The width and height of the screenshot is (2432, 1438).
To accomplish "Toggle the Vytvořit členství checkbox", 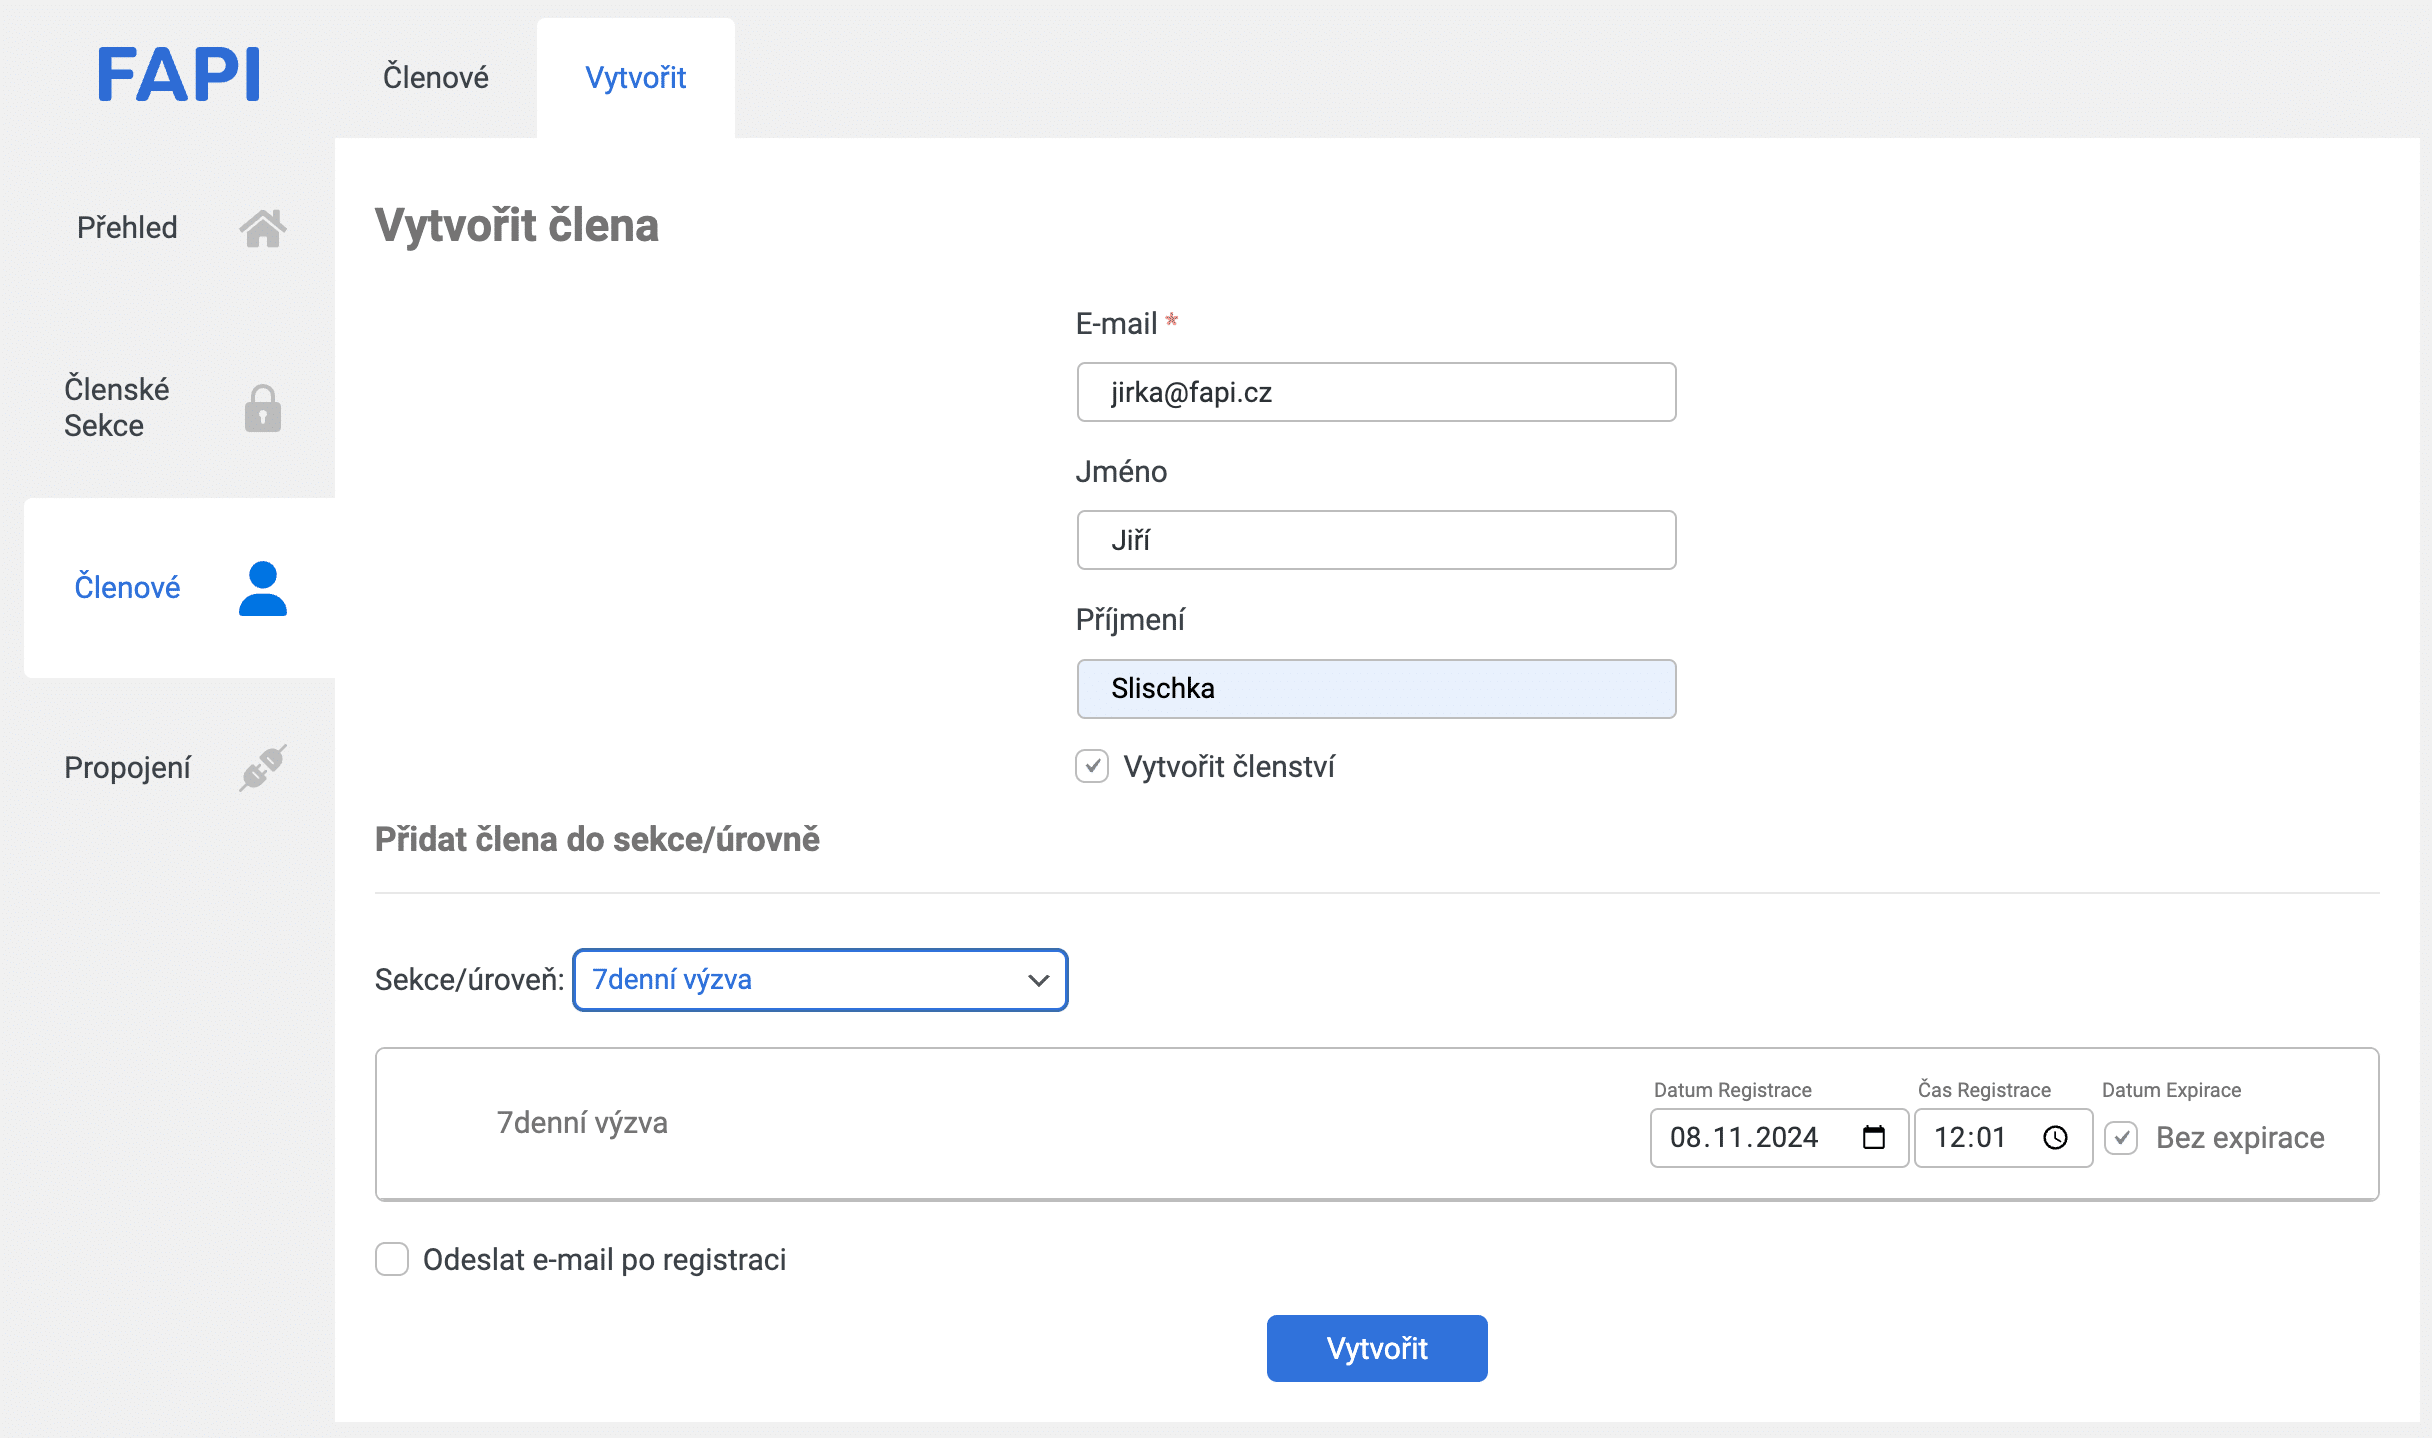I will (x=1092, y=767).
